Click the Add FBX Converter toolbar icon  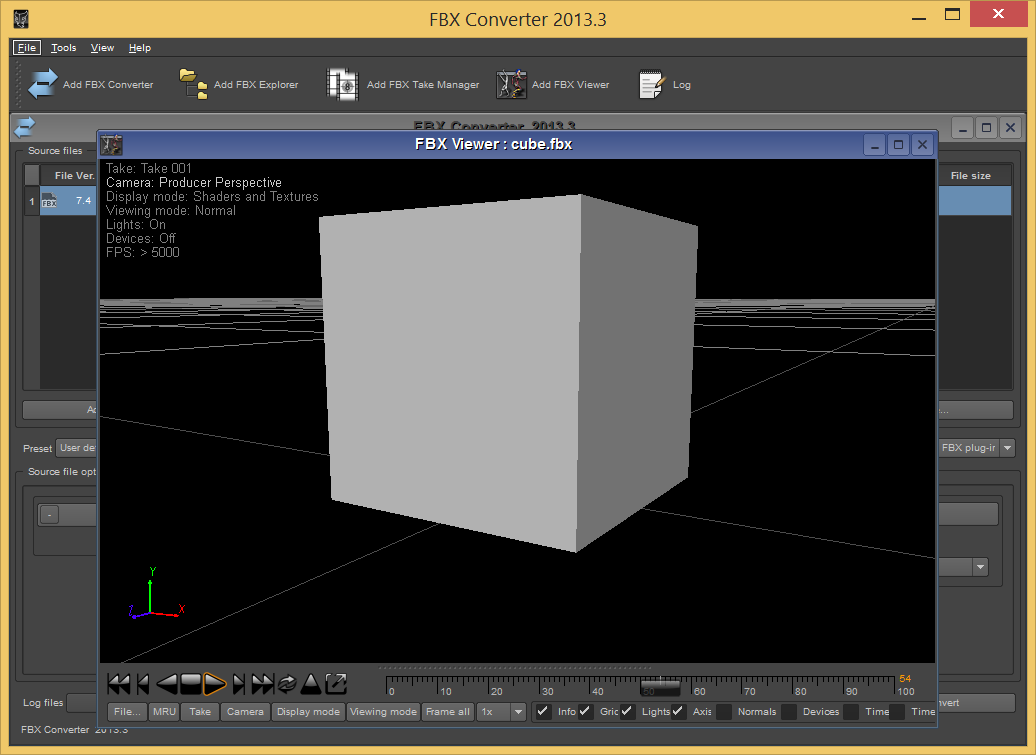(x=43, y=84)
